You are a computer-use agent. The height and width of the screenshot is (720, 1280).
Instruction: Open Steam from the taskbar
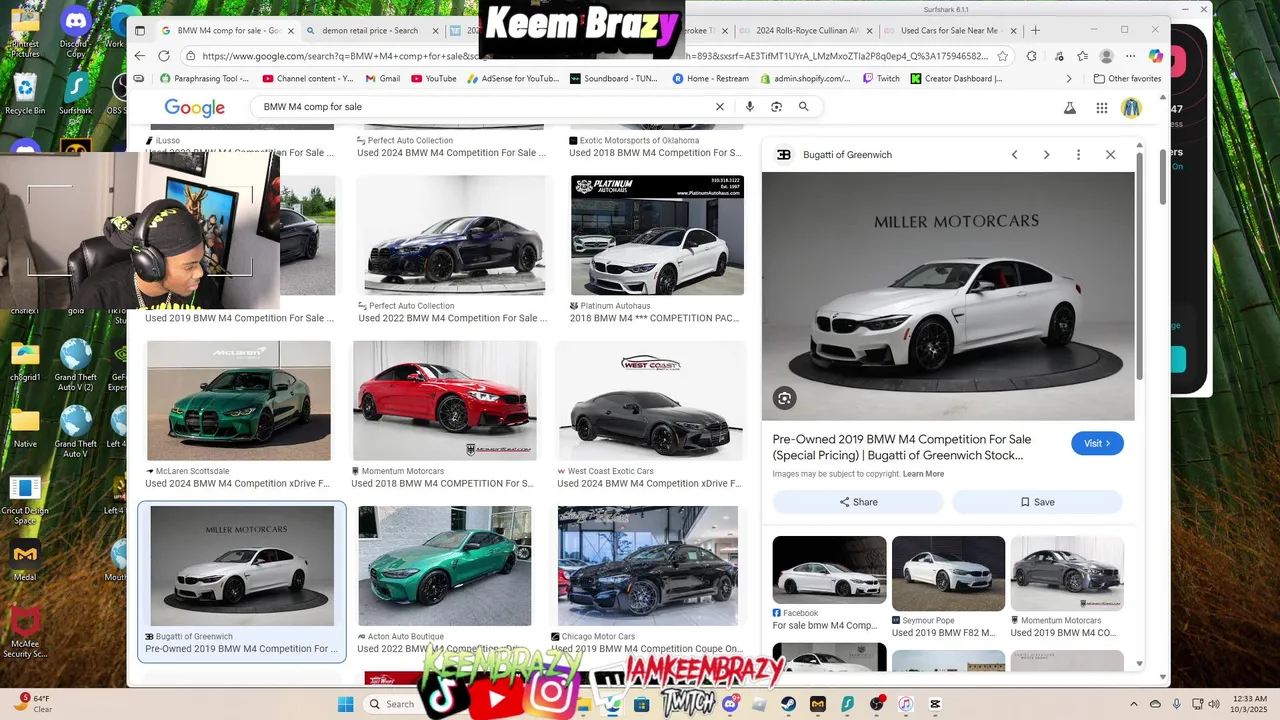(788, 704)
